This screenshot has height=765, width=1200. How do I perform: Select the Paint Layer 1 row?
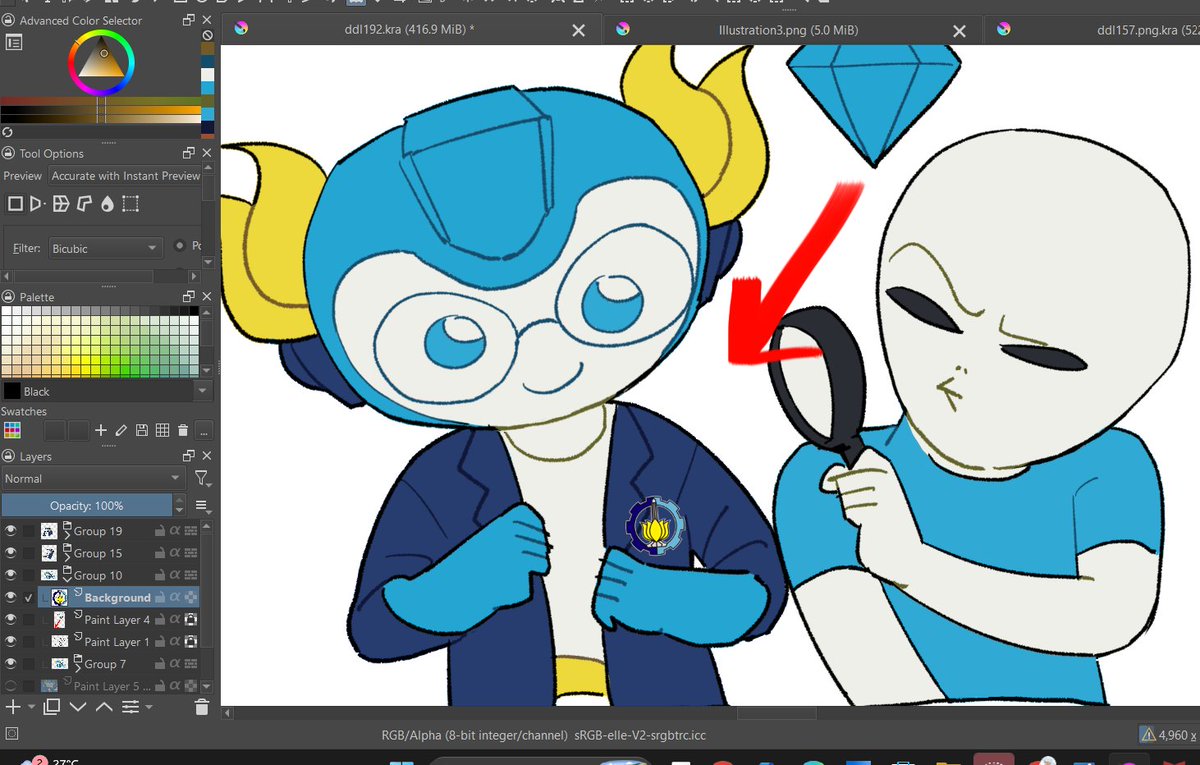[118, 641]
